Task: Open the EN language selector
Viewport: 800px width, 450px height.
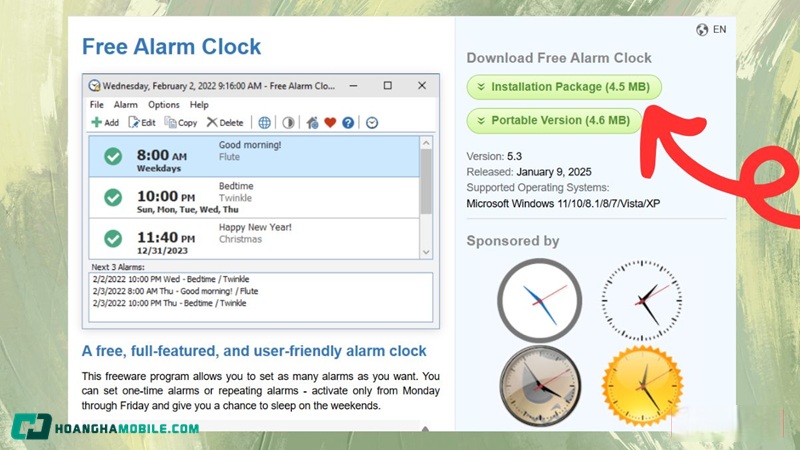Action: tap(710, 30)
